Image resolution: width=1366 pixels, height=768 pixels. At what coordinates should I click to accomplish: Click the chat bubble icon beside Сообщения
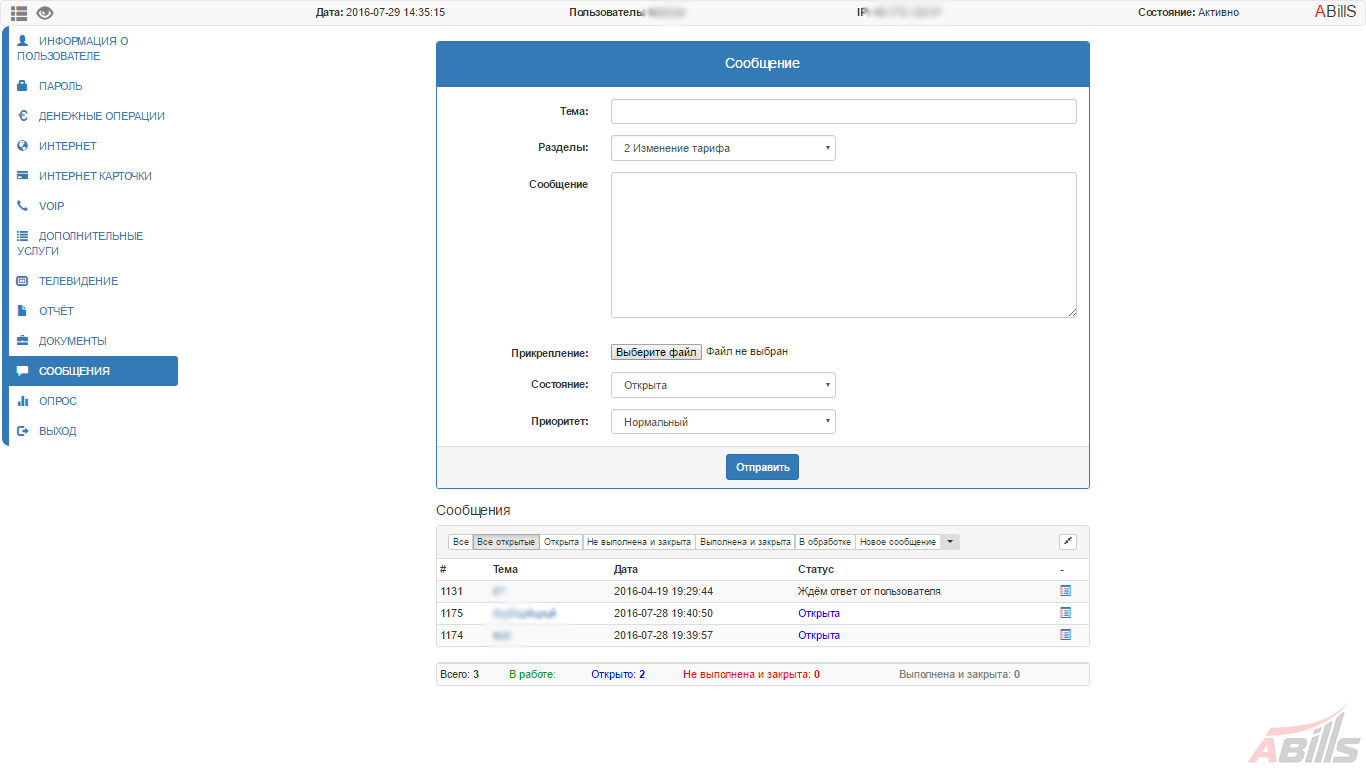click(23, 371)
